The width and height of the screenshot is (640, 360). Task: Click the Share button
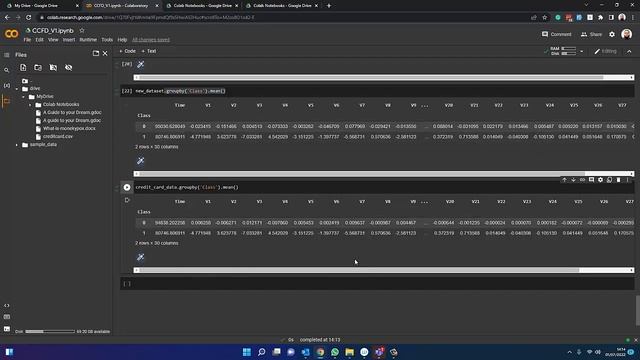click(591, 34)
